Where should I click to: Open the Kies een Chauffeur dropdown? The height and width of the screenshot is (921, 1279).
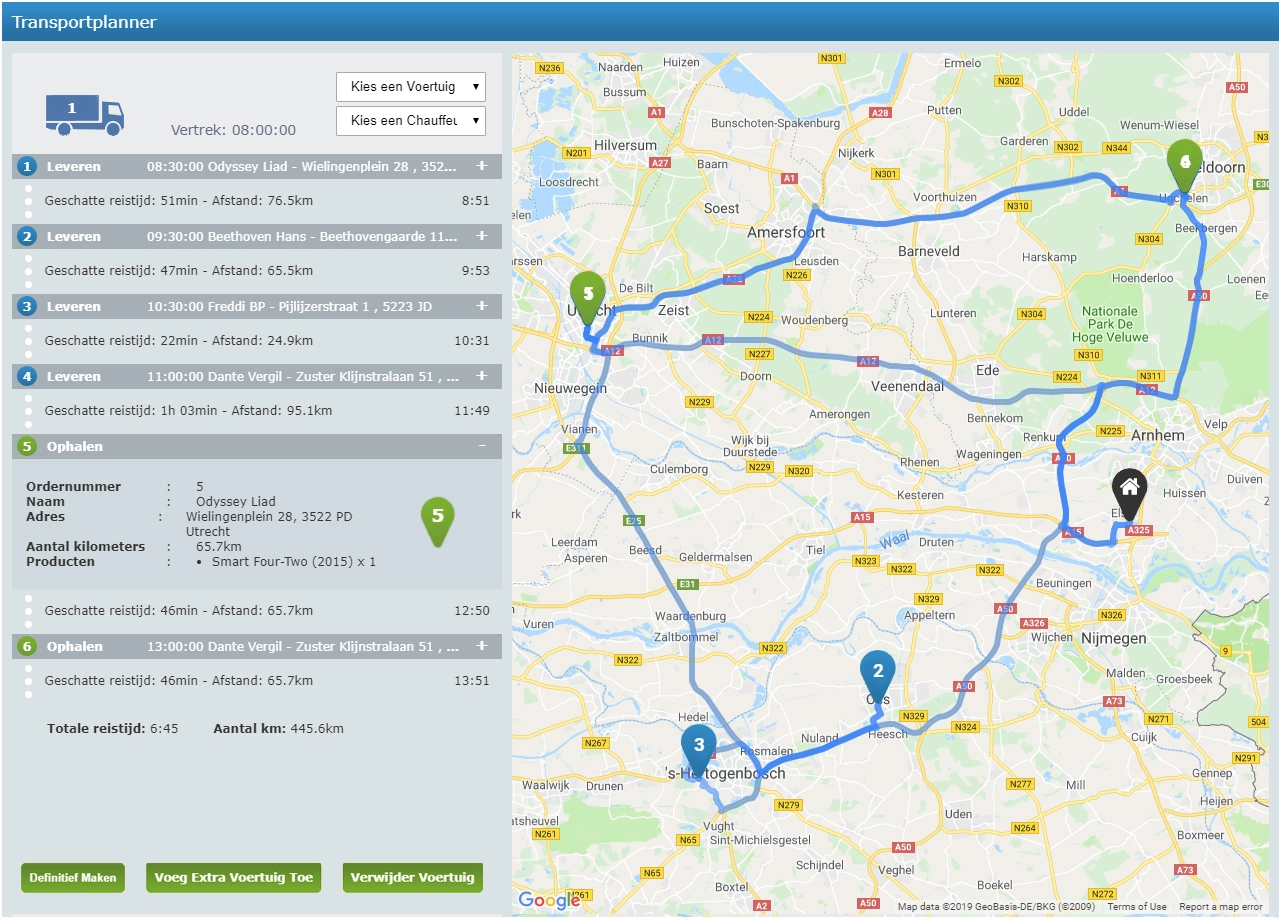[x=410, y=120]
